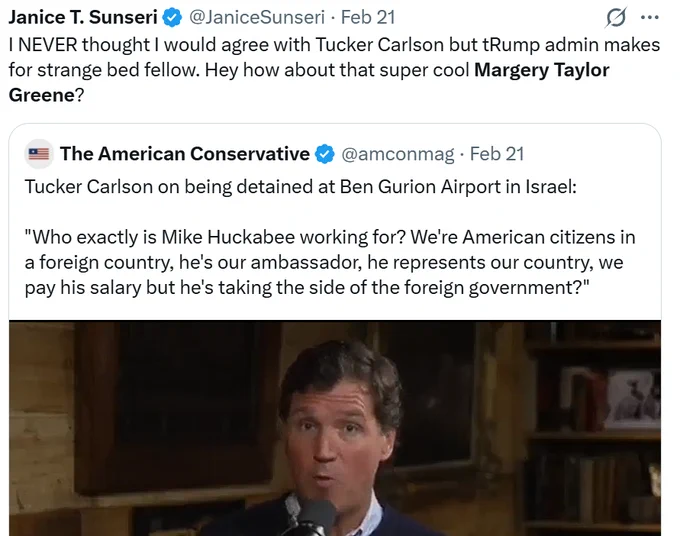This screenshot has height=536, width=680.
Task: Play the Tucker Carlson video thumbnail
Action: (x=335, y=428)
